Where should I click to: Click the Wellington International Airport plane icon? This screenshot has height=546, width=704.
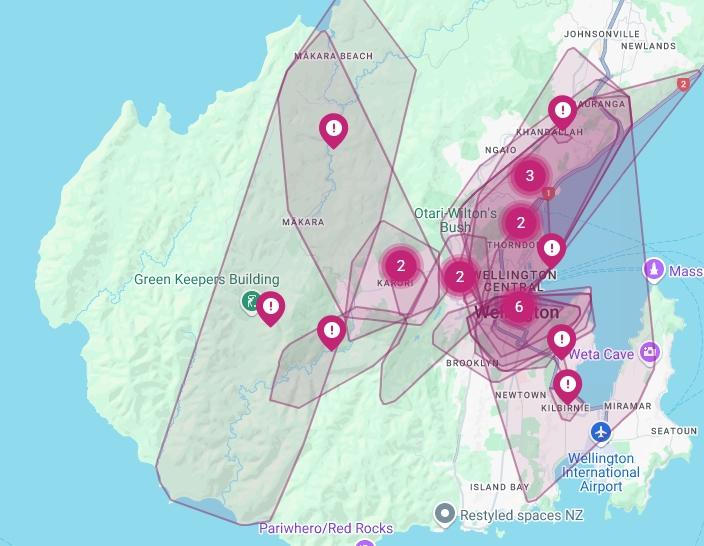tap(600, 432)
